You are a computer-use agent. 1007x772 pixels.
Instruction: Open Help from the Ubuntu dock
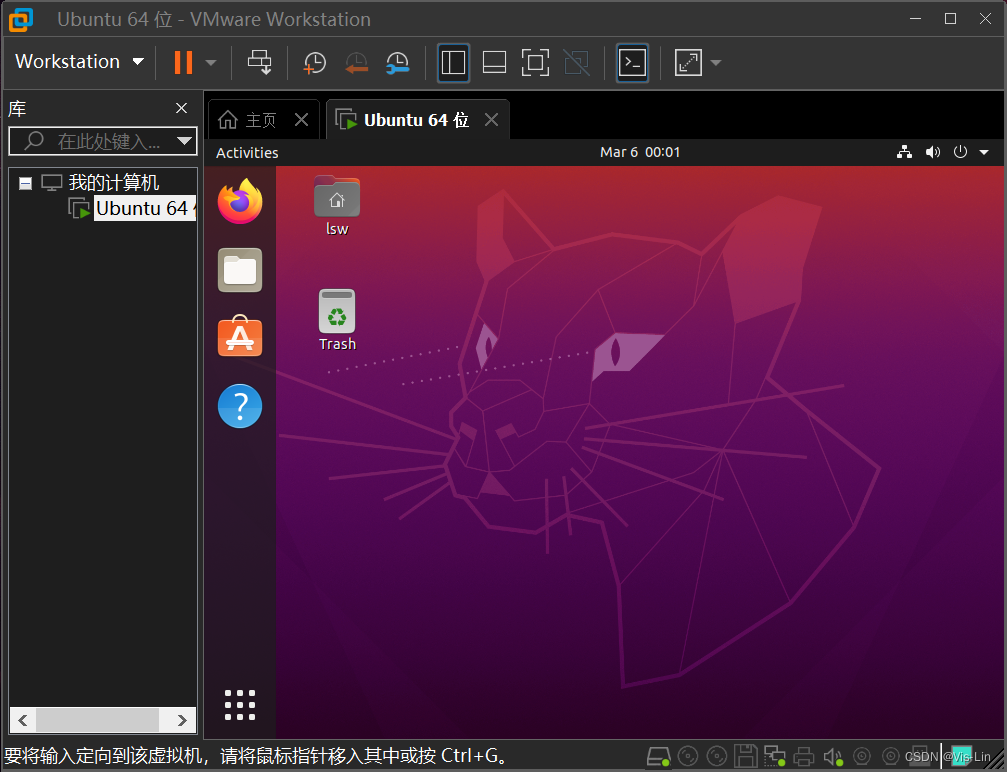[x=240, y=406]
